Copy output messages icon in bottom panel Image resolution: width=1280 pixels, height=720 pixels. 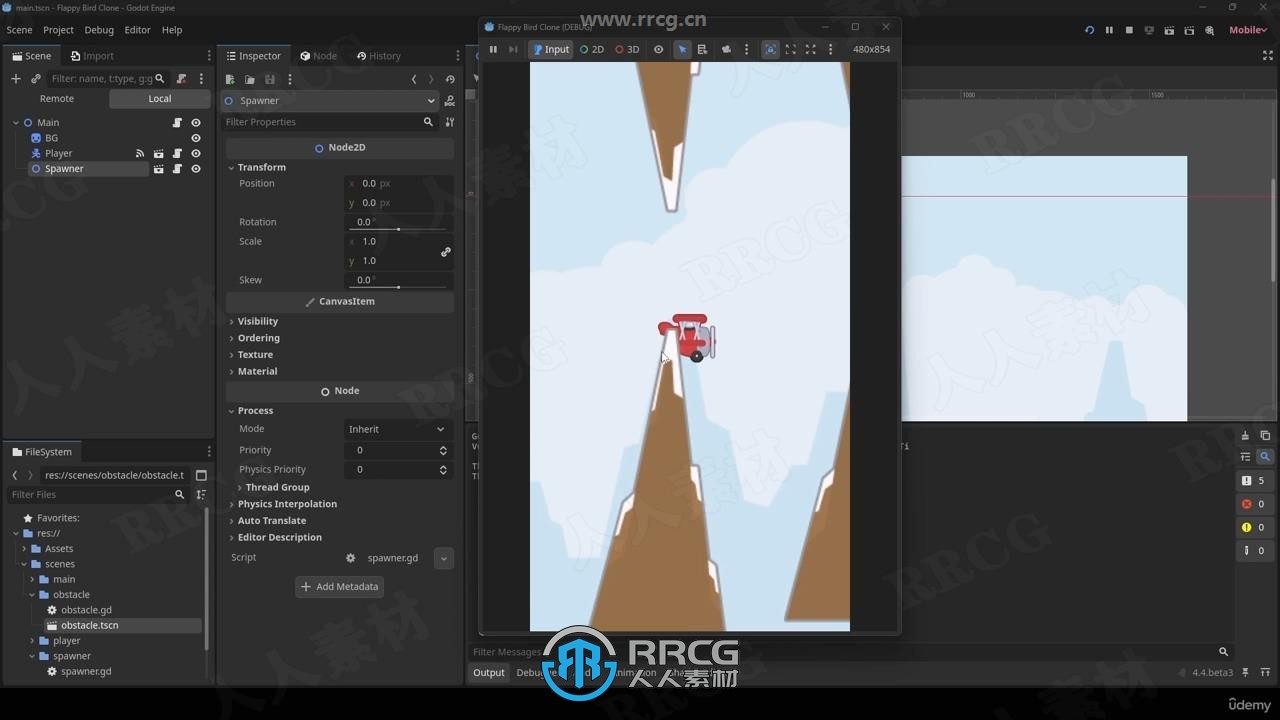click(1265, 435)
